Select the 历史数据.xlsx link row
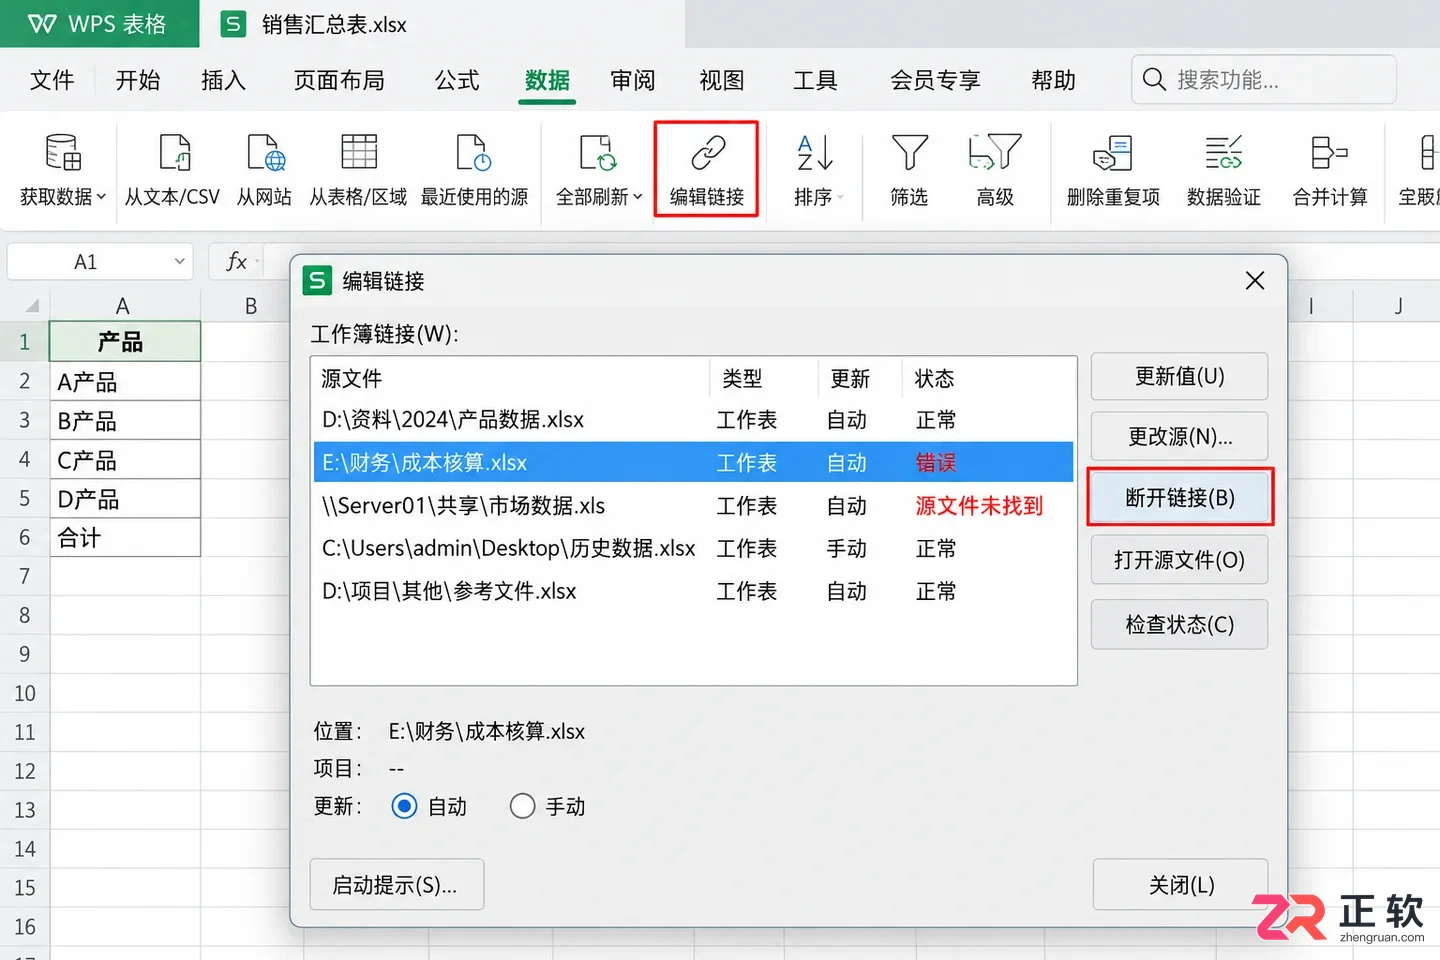The width and height of the screenshot is (1440, 960). [x=693, y=549]
